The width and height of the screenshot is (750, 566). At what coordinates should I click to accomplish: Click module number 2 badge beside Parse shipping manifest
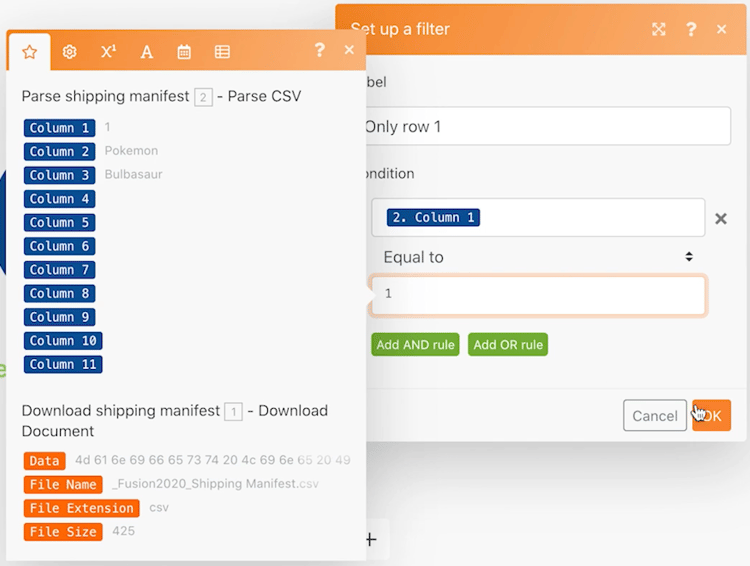[203, 97]
